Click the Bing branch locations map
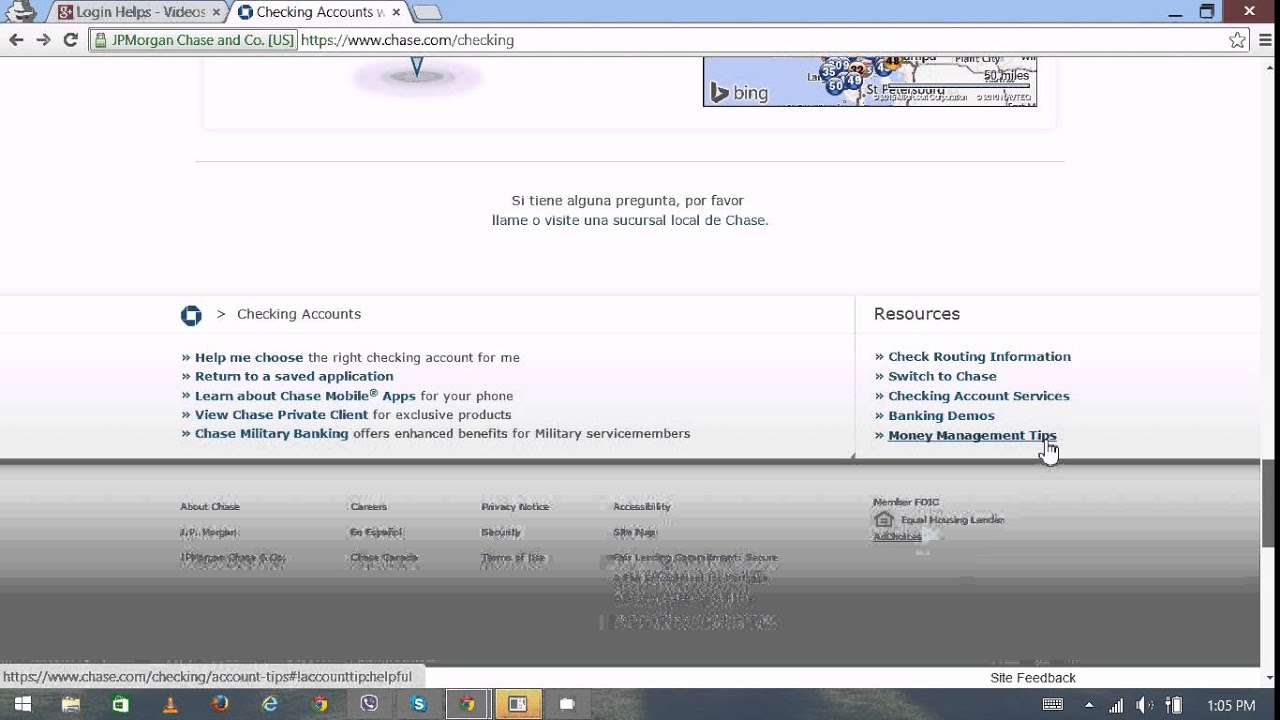The width and height of the screenshot is (1280, 720). 870,81
